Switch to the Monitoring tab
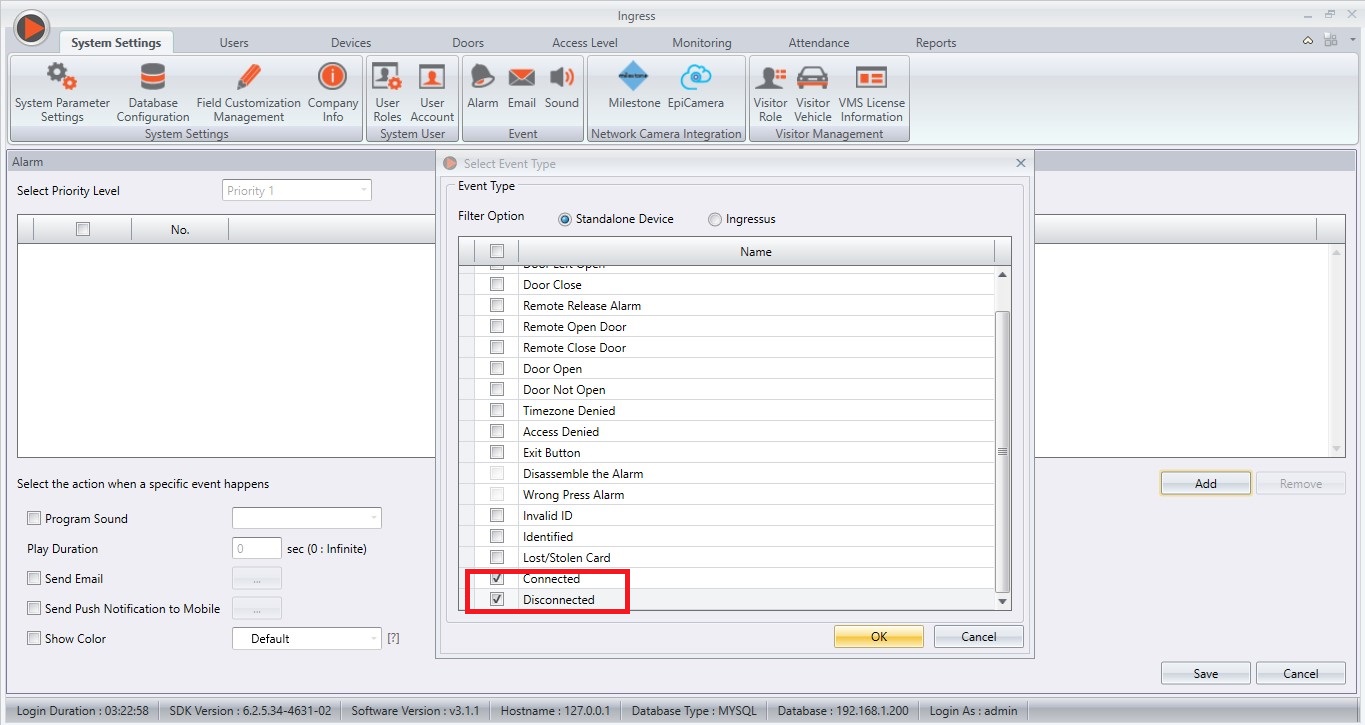The image size is (1365, 725). 702,43
